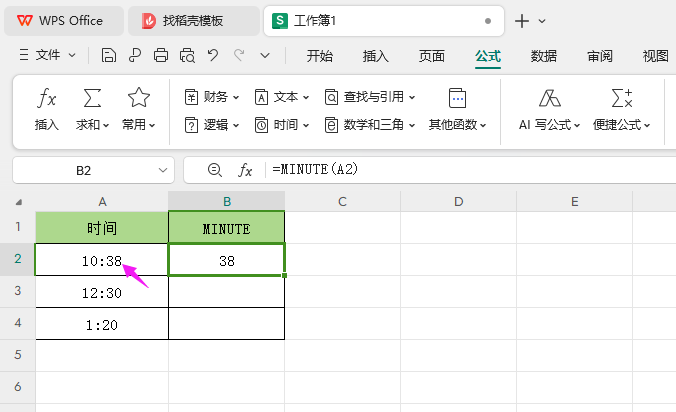
Task: Select cell A3 containing 12:30
Action: point(101,292)
